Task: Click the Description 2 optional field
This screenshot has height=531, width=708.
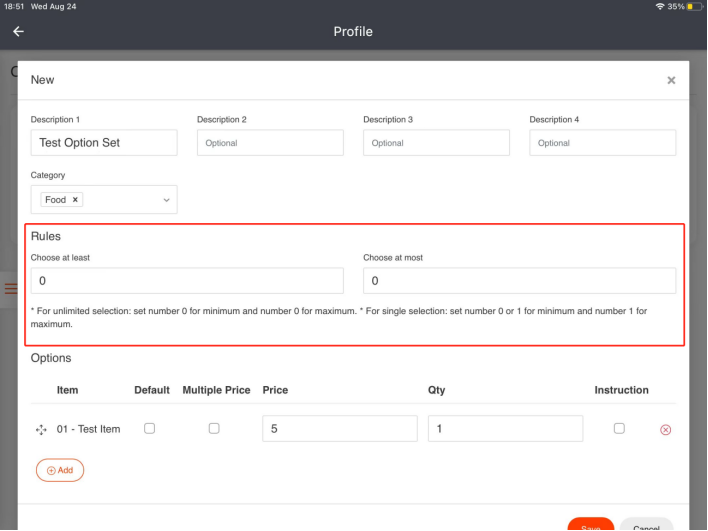Action: 270,143
